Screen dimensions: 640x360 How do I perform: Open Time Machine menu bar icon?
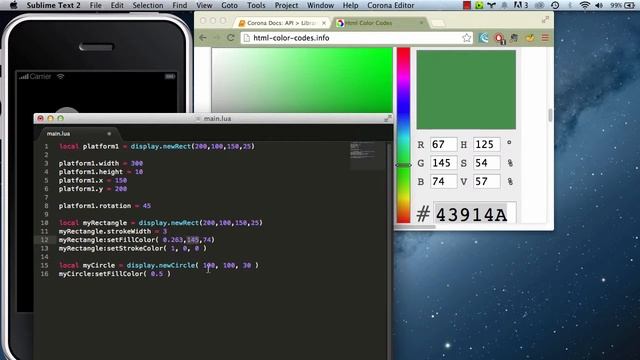pyautogui.click(x=555, y=5)
